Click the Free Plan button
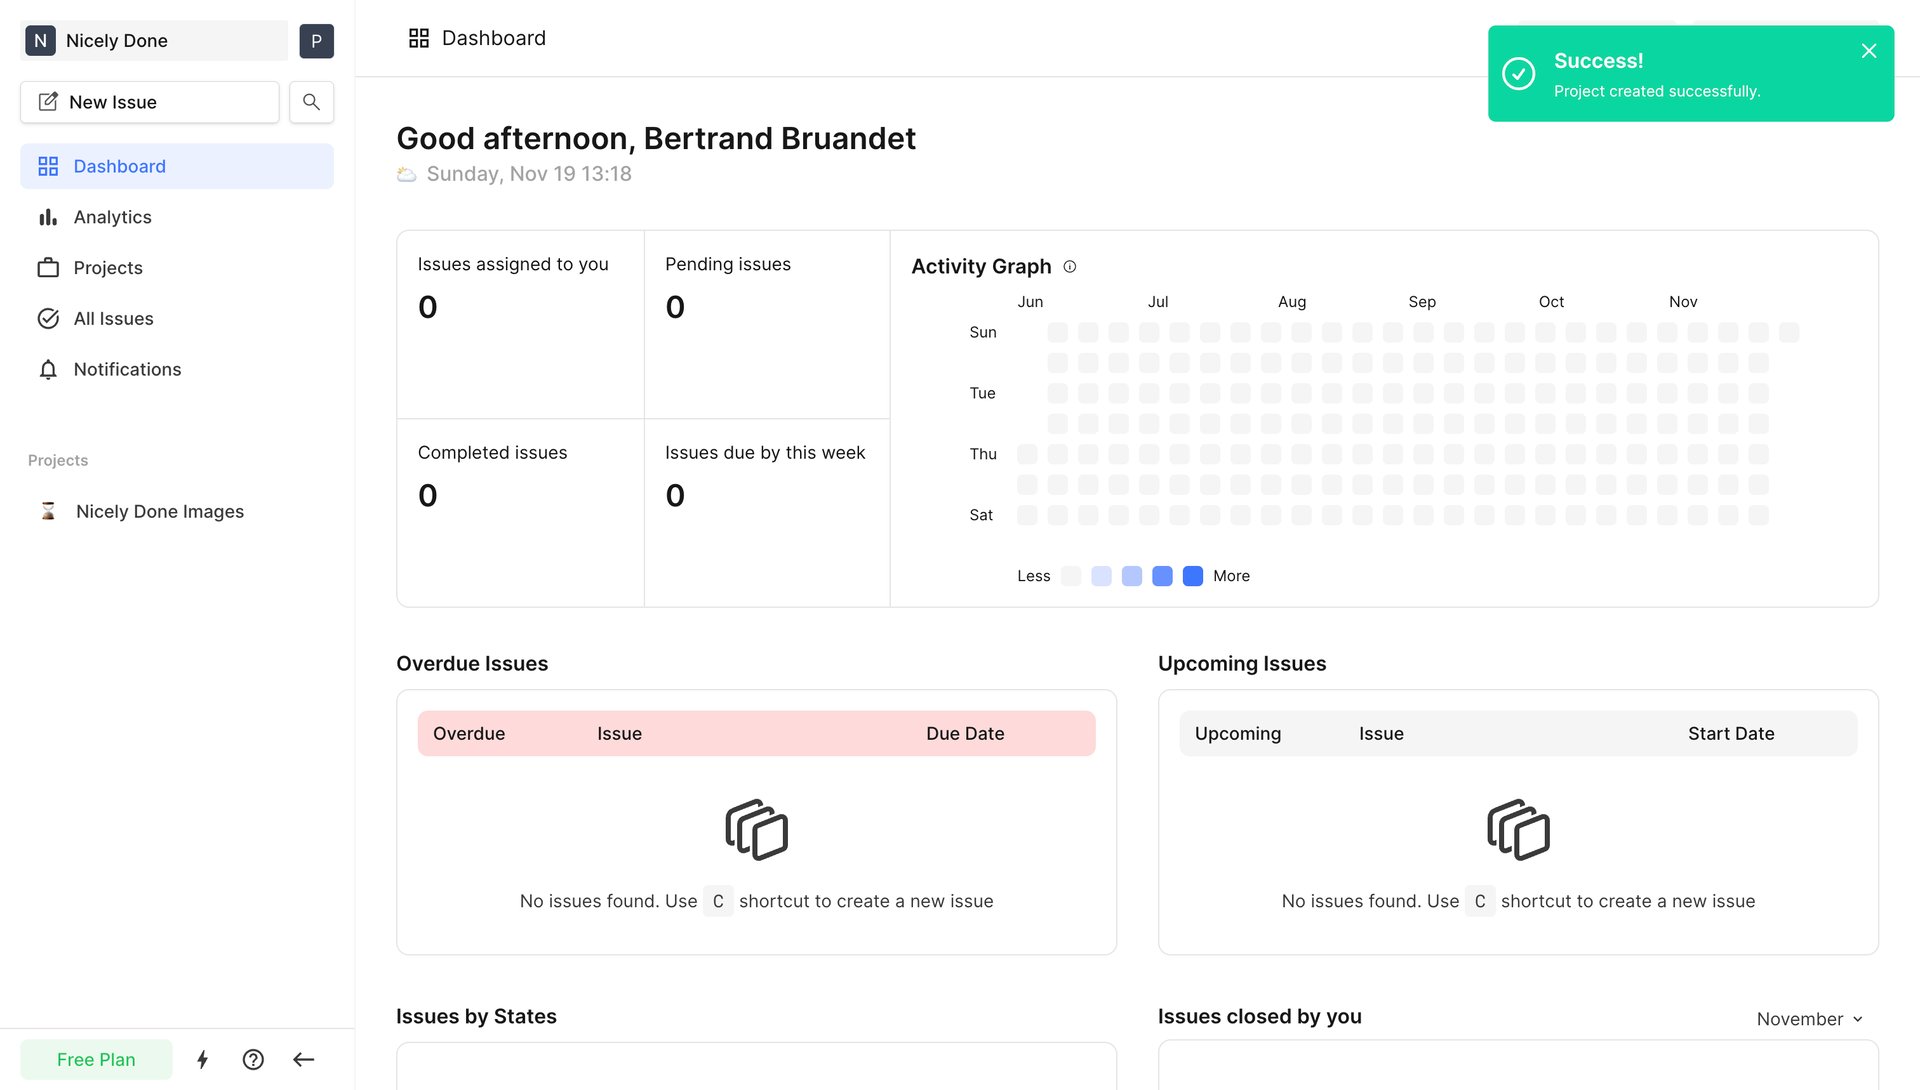This screenshot has height=1090, width=1920. 95,1059
